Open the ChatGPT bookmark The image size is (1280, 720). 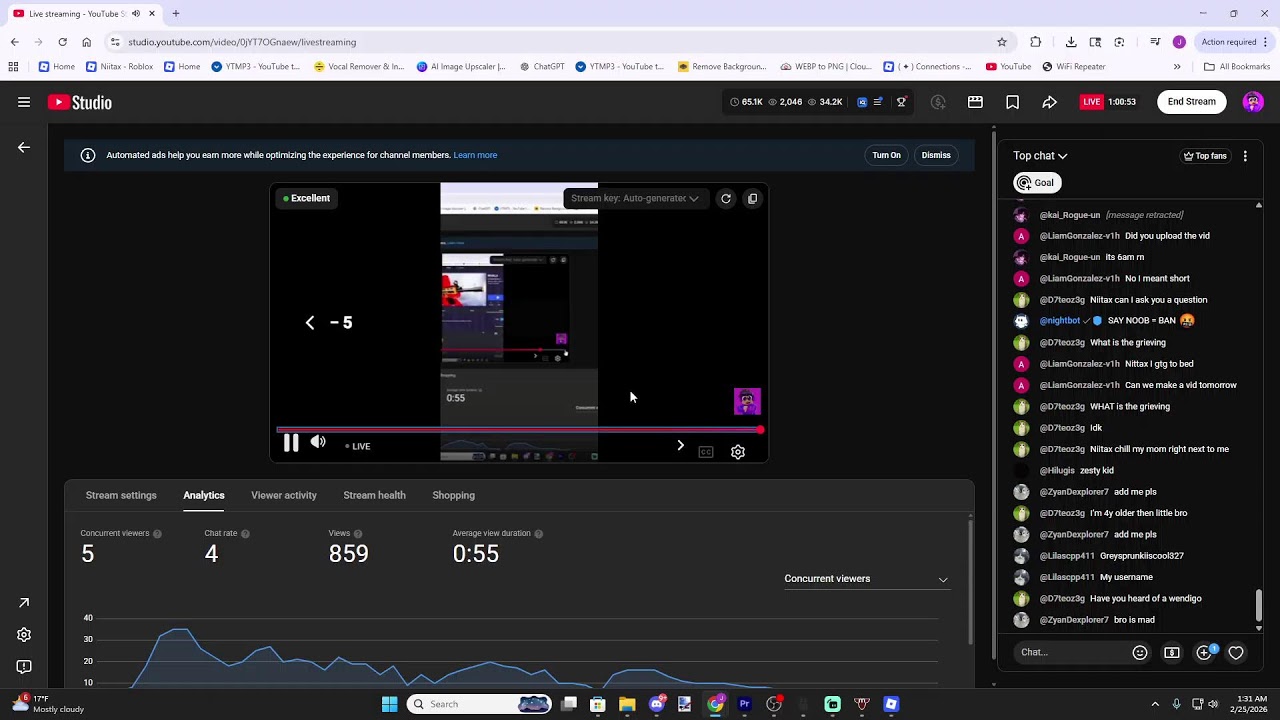[542, 67]
